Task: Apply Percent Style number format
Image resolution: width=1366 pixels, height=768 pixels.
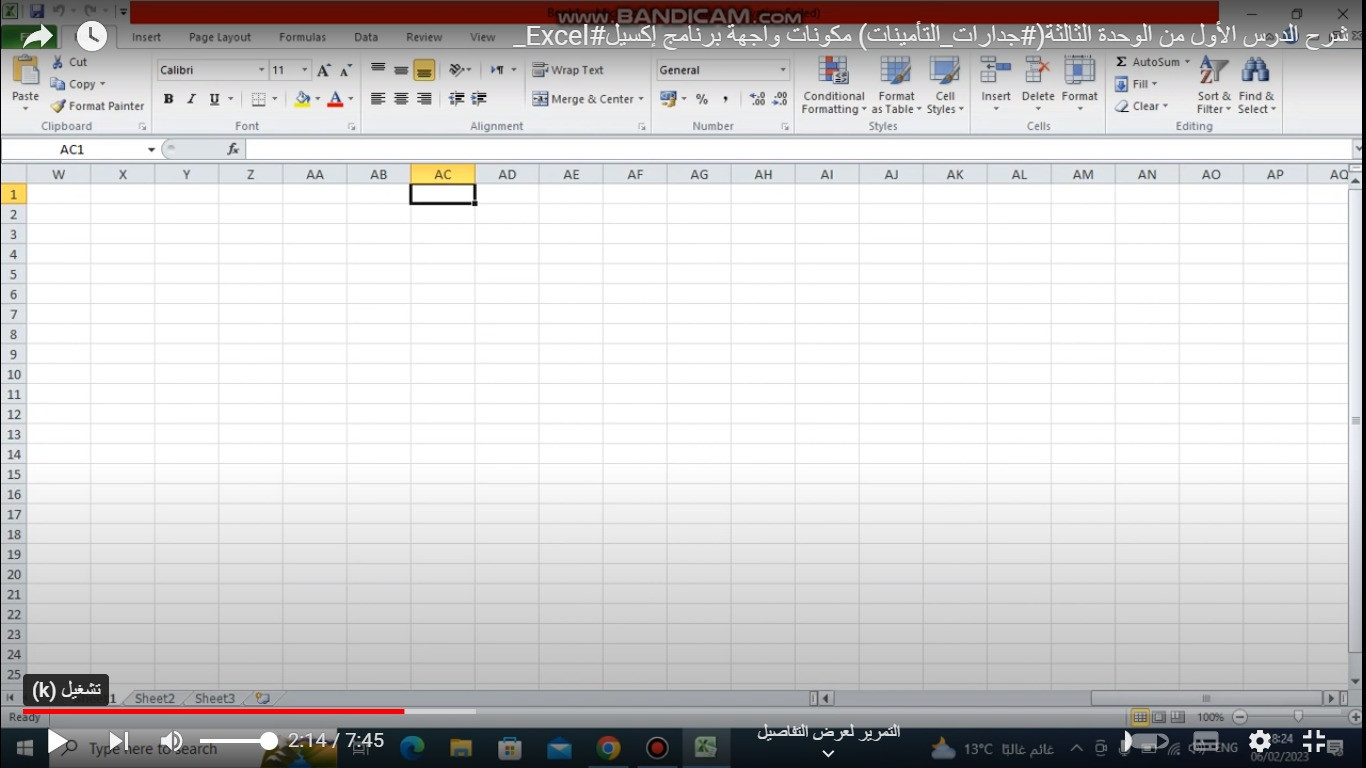Action: point(702,99)
